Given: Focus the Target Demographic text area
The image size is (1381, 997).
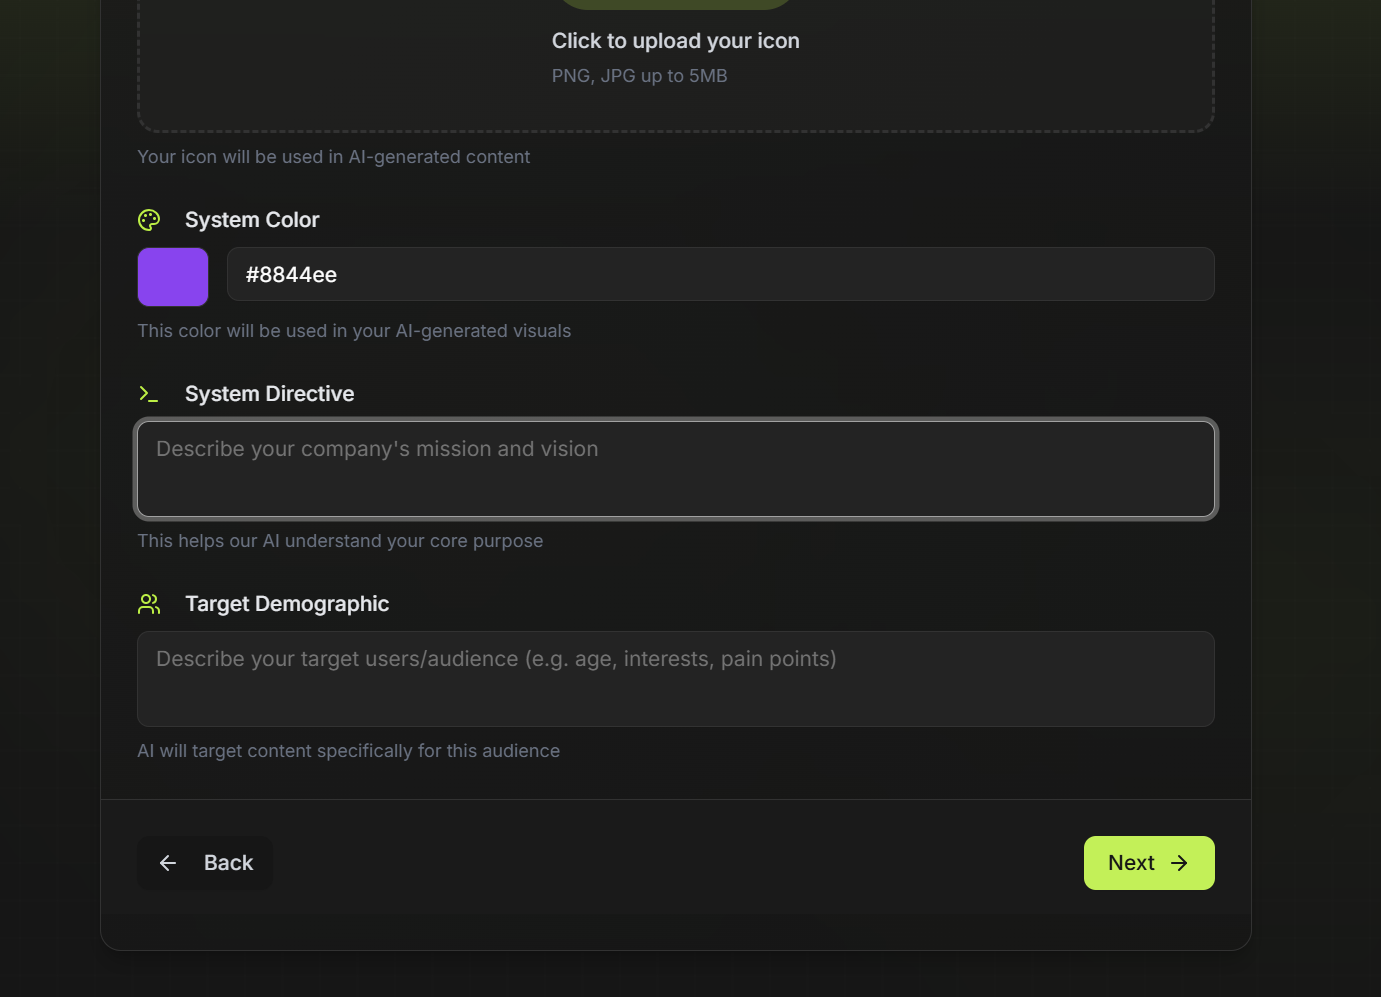Looking at the screenshot, I should tap(676, 679).
